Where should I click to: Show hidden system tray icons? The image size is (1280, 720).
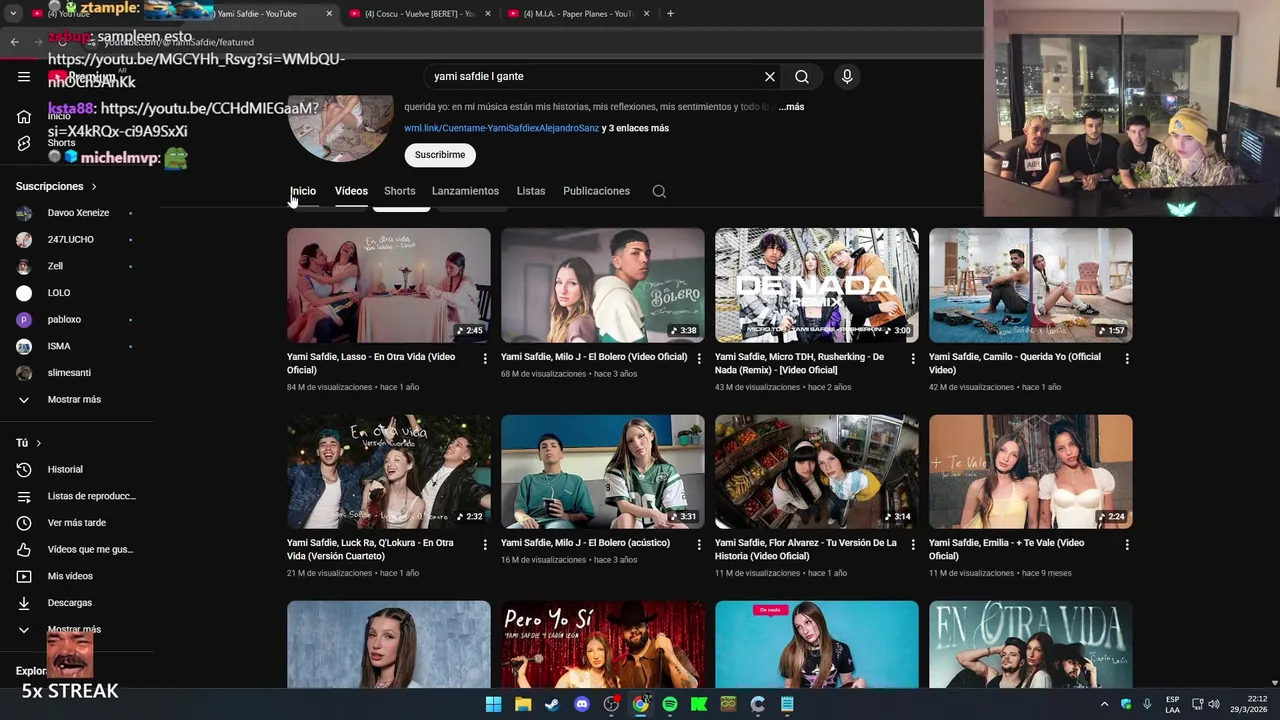(x=1104, y=704)
